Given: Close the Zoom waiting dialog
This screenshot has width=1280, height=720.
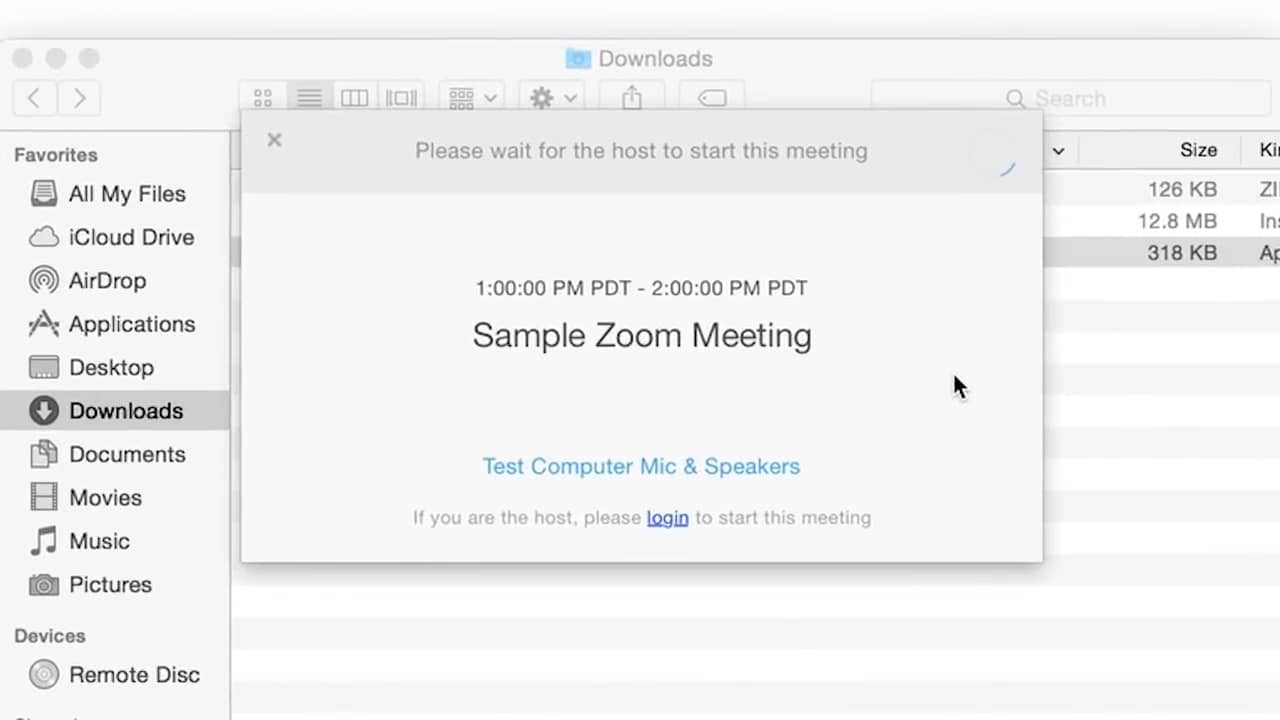Looking at the screenshot, I should [x=275, y=140].
